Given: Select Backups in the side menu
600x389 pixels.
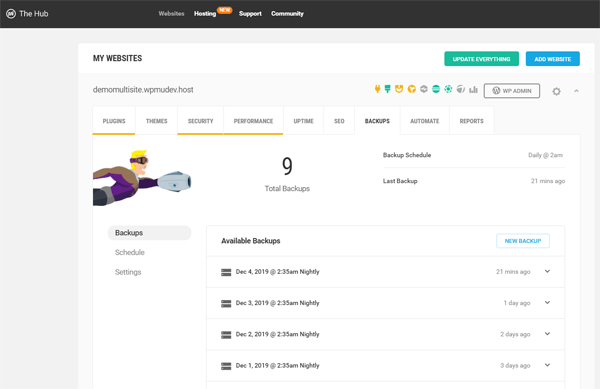Looking at the screenshot, I should (x=149, y=233).
